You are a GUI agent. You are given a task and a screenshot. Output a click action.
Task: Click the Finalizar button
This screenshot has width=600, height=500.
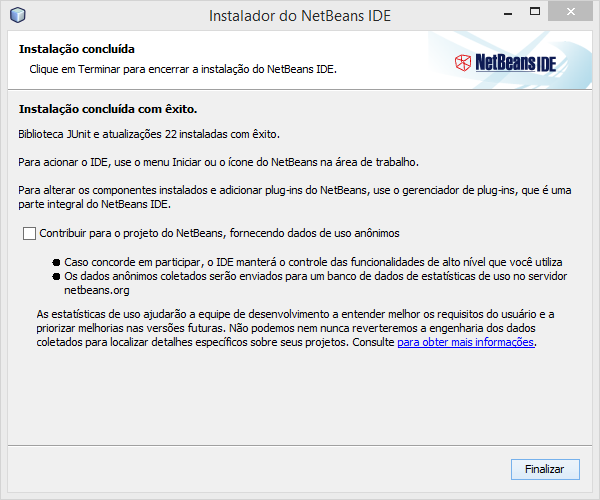(545, 469)
